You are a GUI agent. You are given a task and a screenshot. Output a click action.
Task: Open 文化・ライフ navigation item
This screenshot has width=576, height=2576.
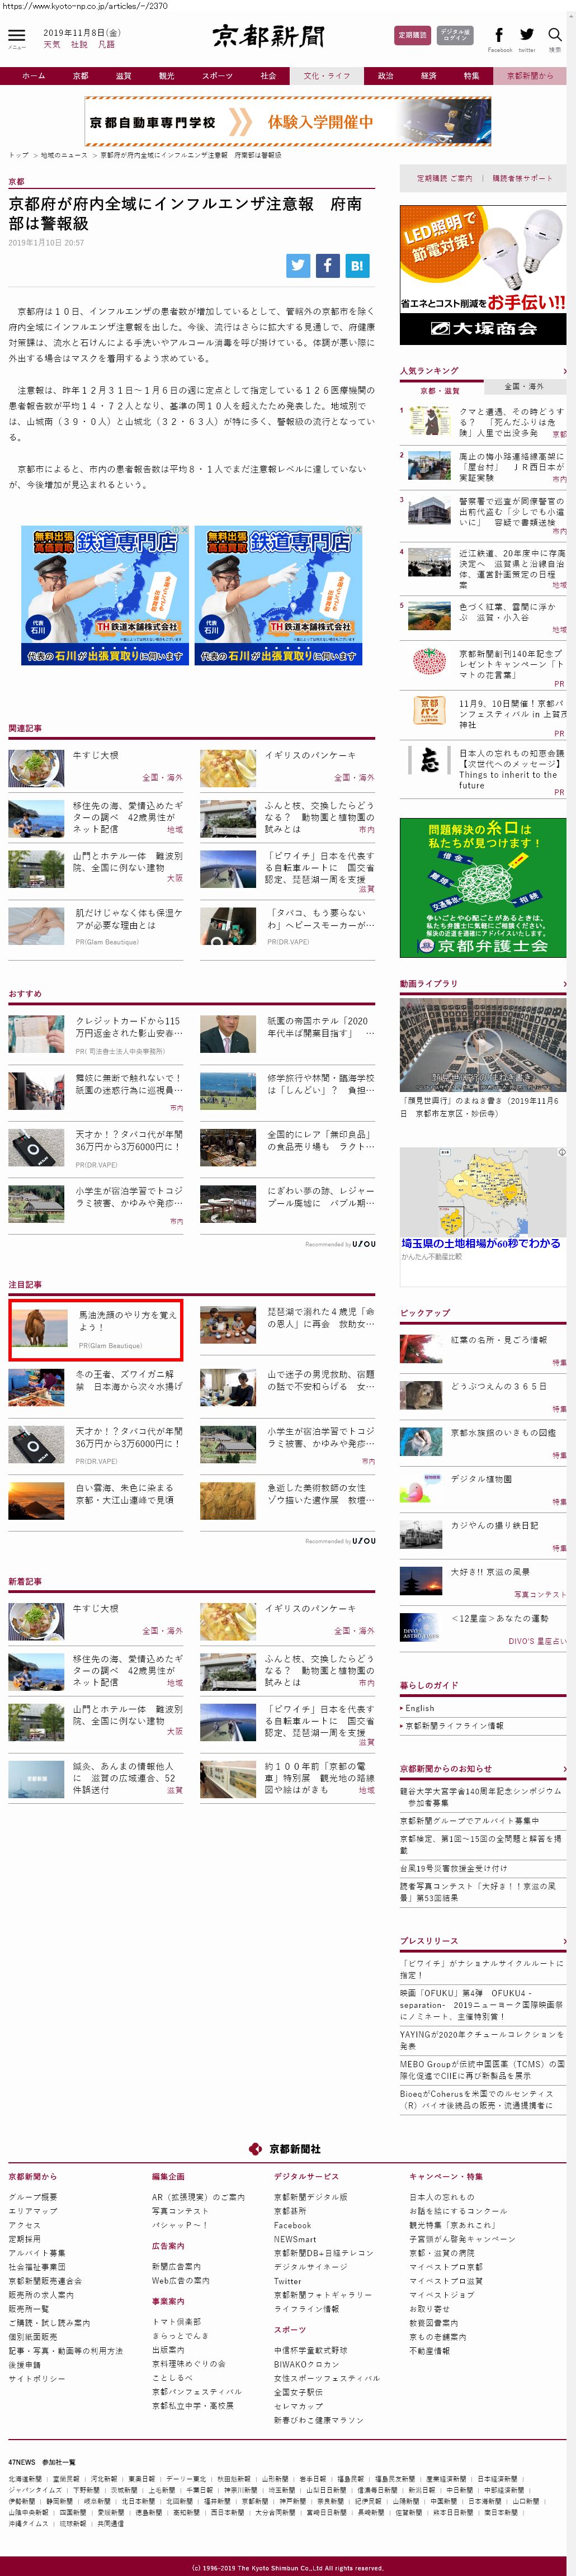[326, 76]
